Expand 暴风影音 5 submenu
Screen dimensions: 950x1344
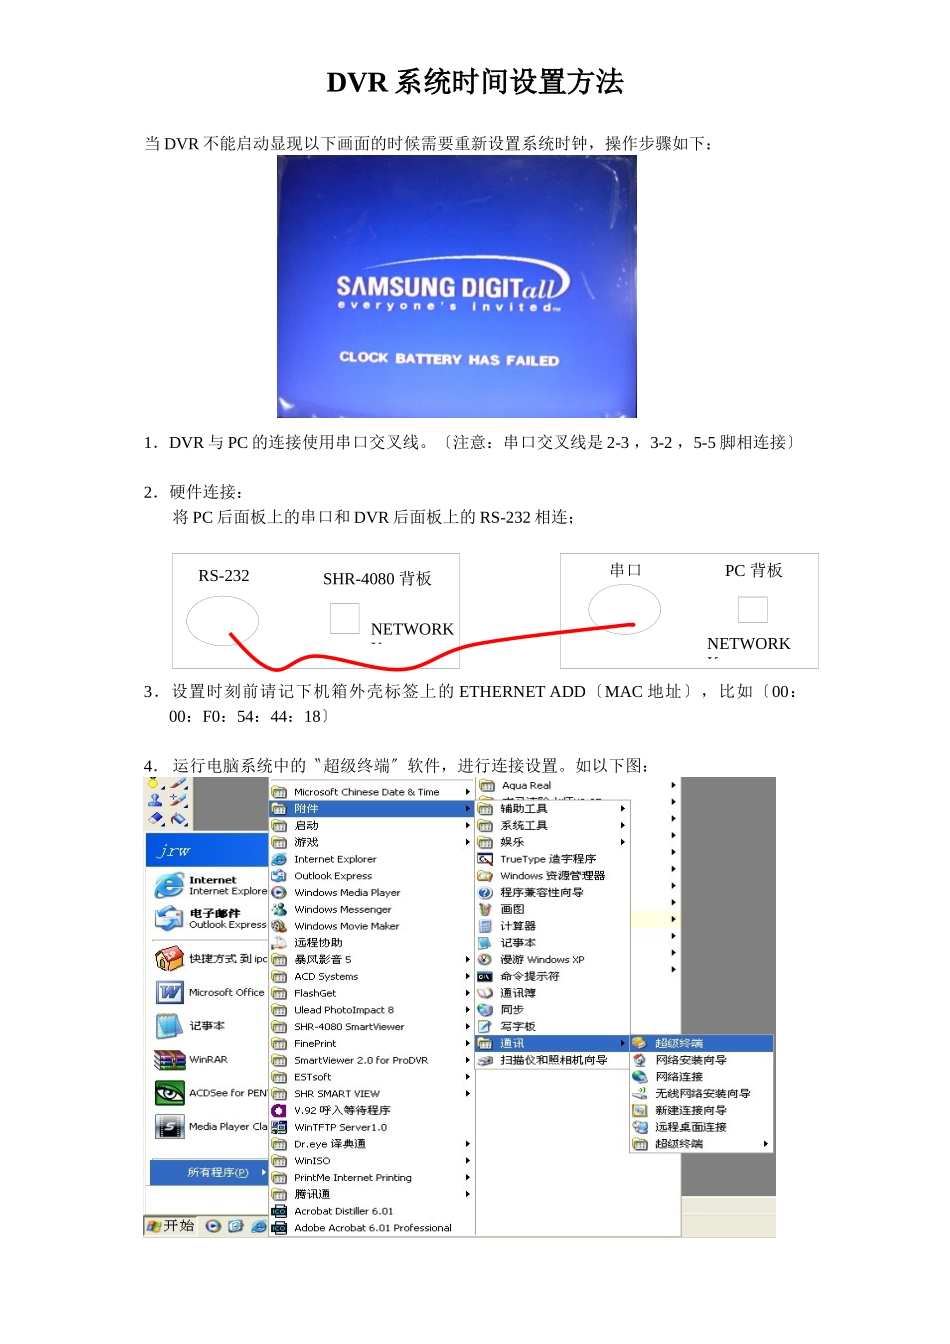(371, 959)
